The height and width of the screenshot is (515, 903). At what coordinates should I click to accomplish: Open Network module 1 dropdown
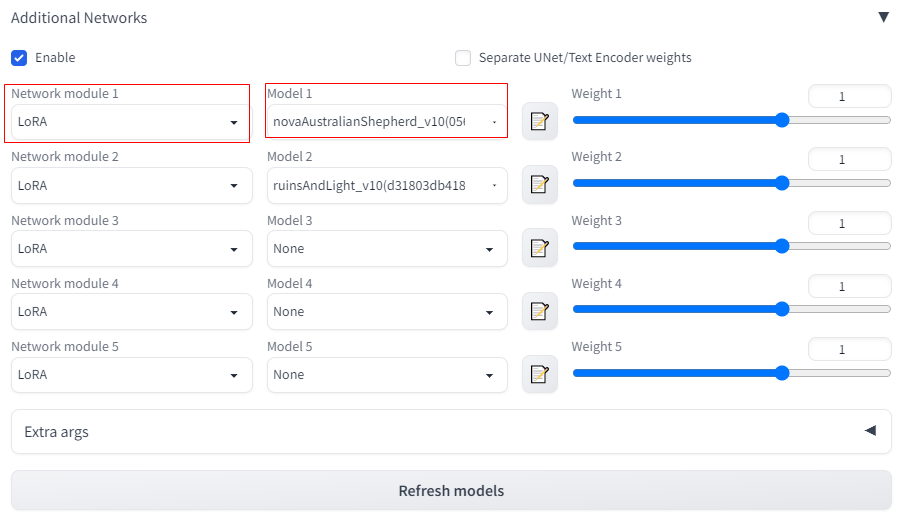(x=132, y=122)
